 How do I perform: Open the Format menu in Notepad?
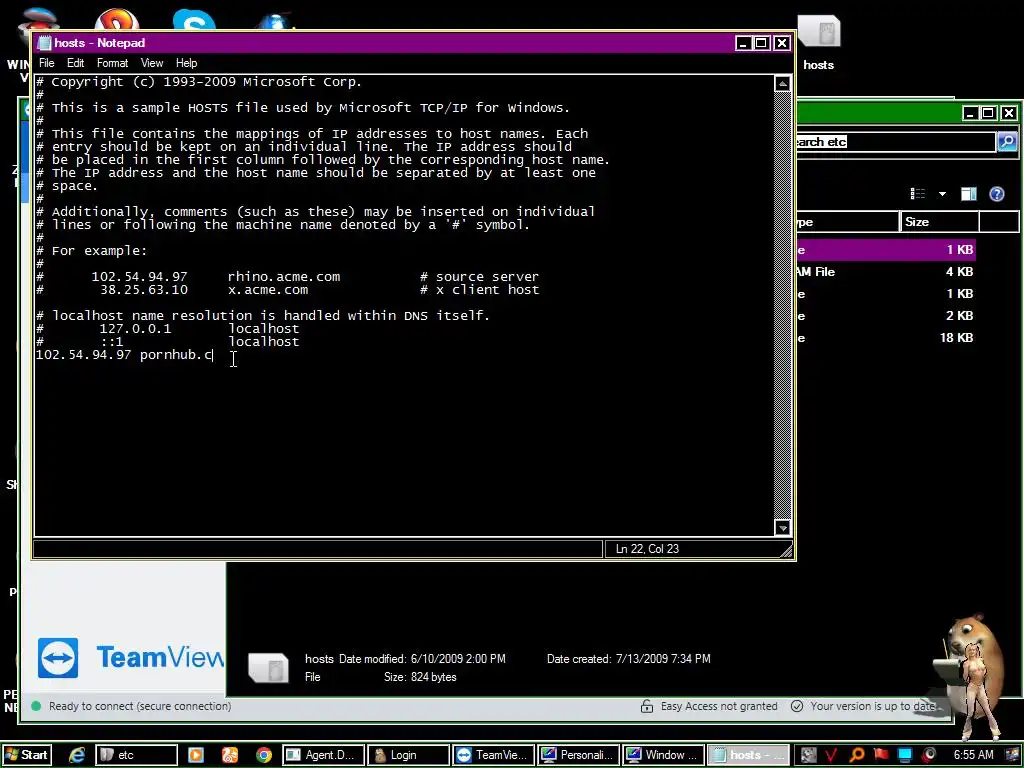click(112, 63)
